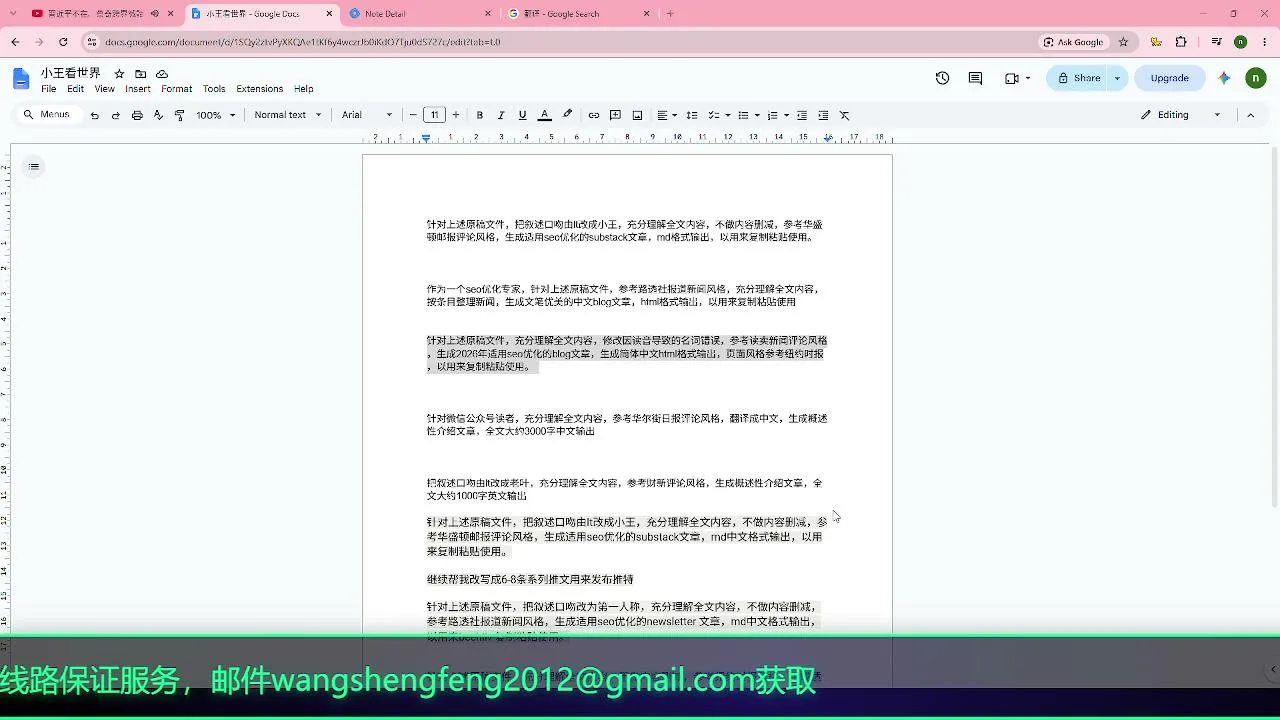The image size is (1280, 720).
Task: Switch to Note Detail browser tab
Action: (420, 14)
